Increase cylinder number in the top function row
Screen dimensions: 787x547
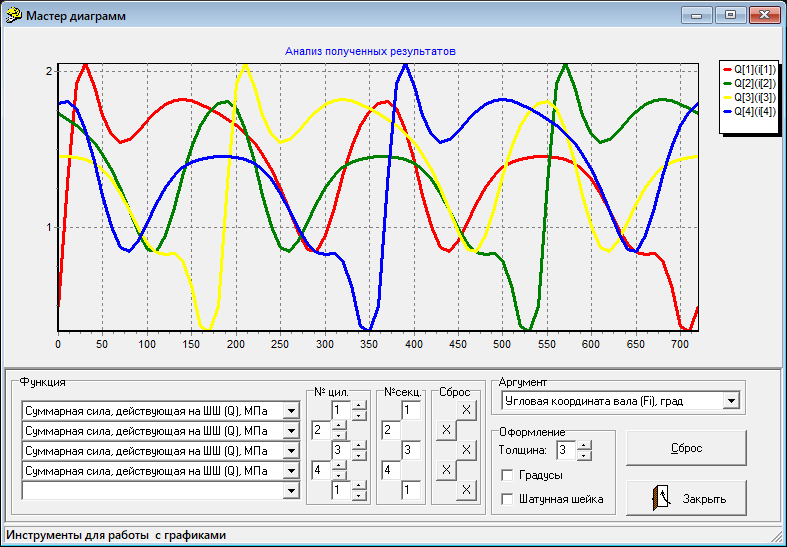pyautogui.click(x=359, y=405)
